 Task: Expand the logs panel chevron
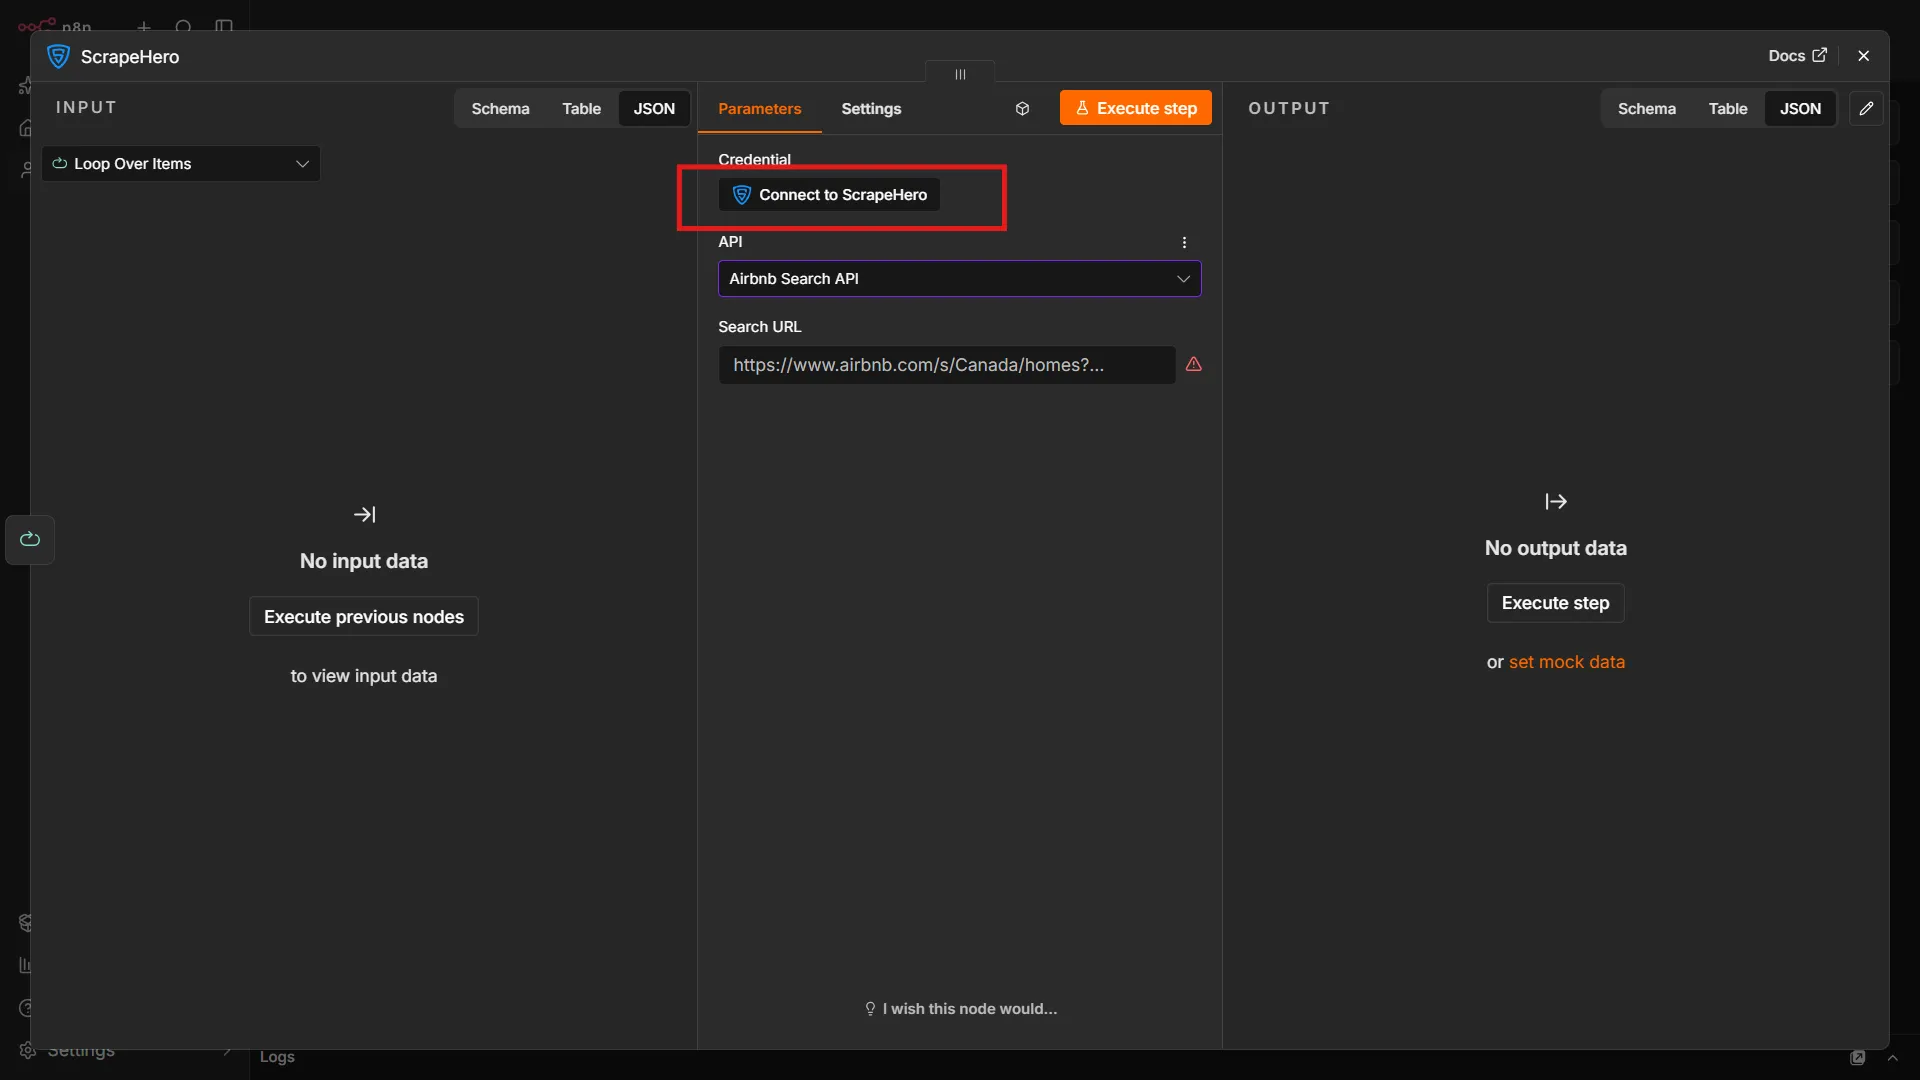tap(1892, 1058)
